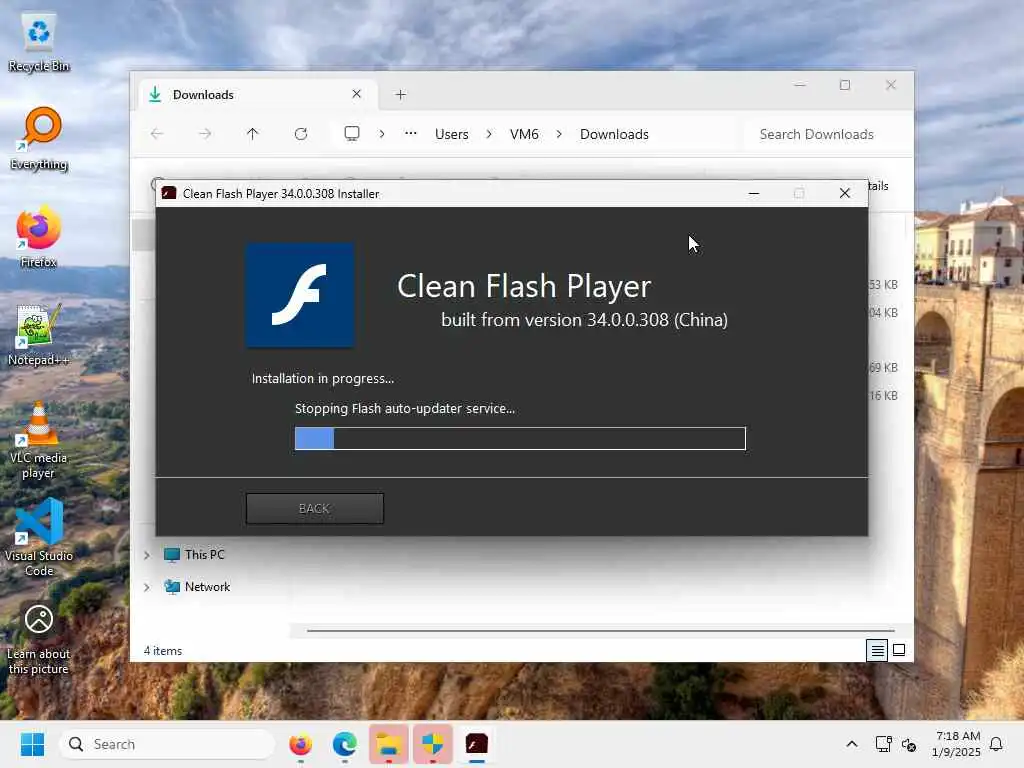
Task: Select Users in the address breadcrumb
Action: click(452, 134)
